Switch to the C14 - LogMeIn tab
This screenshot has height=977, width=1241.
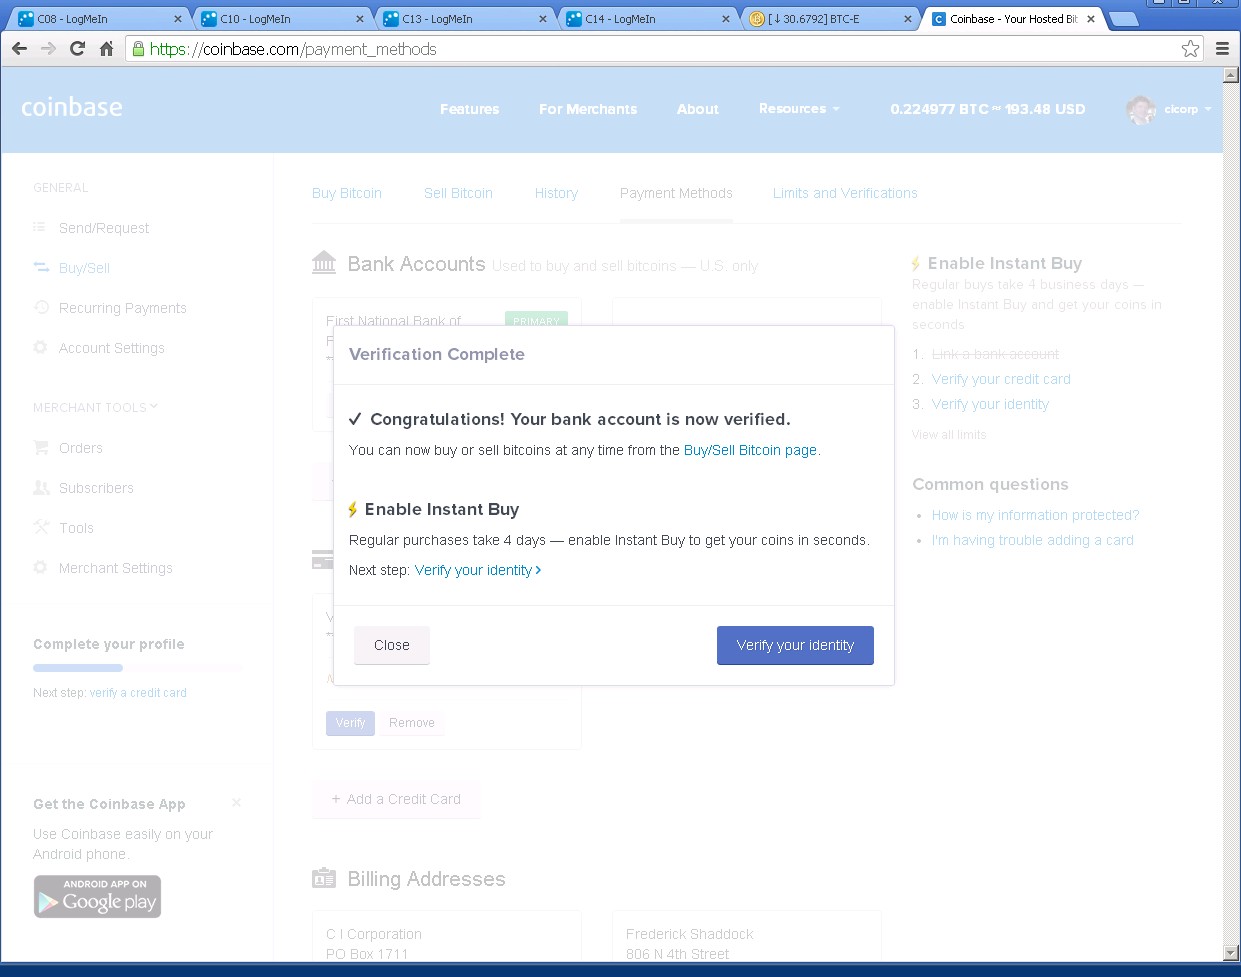pyautogui.click(x=649, y=19)
